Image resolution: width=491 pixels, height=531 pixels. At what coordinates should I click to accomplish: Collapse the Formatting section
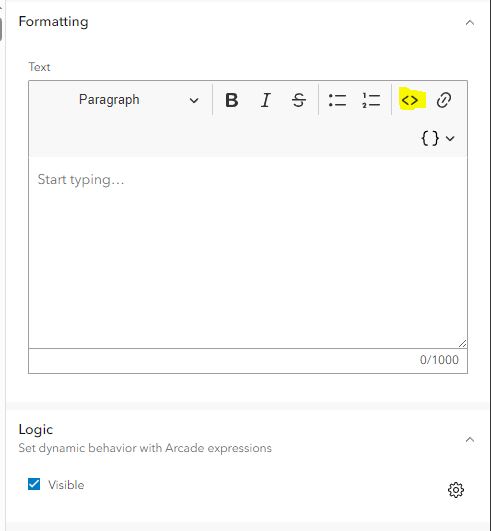(x=469, y=23)
